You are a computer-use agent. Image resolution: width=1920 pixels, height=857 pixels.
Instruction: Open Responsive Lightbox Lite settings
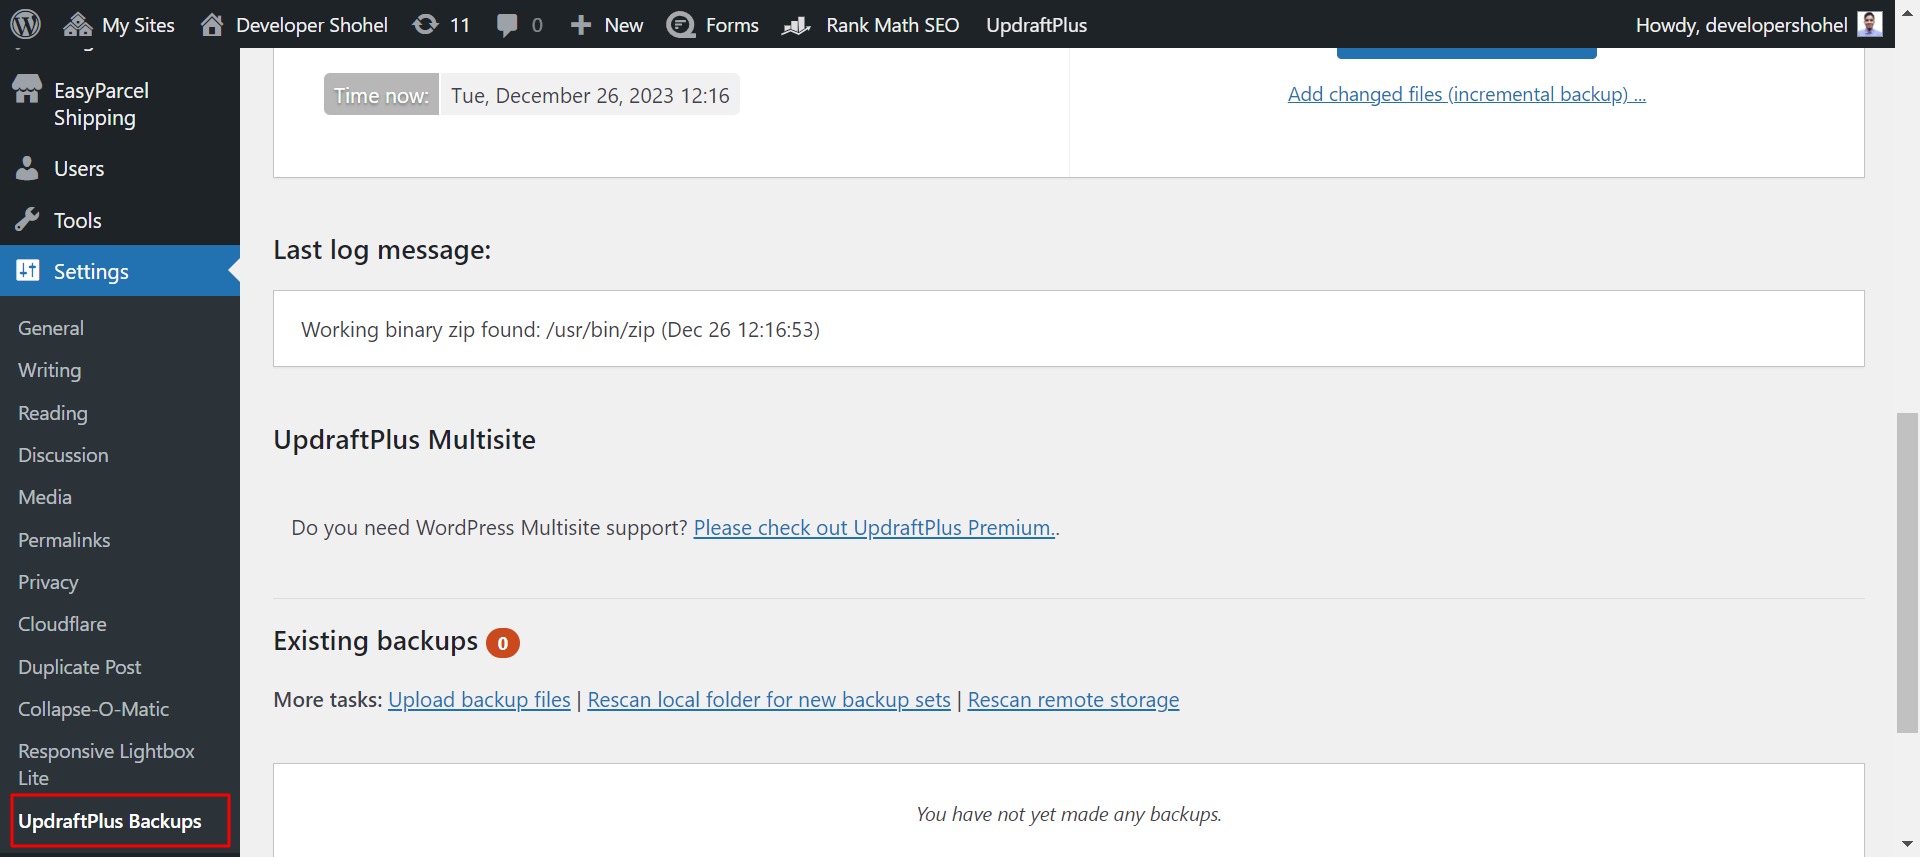[106, 764]
